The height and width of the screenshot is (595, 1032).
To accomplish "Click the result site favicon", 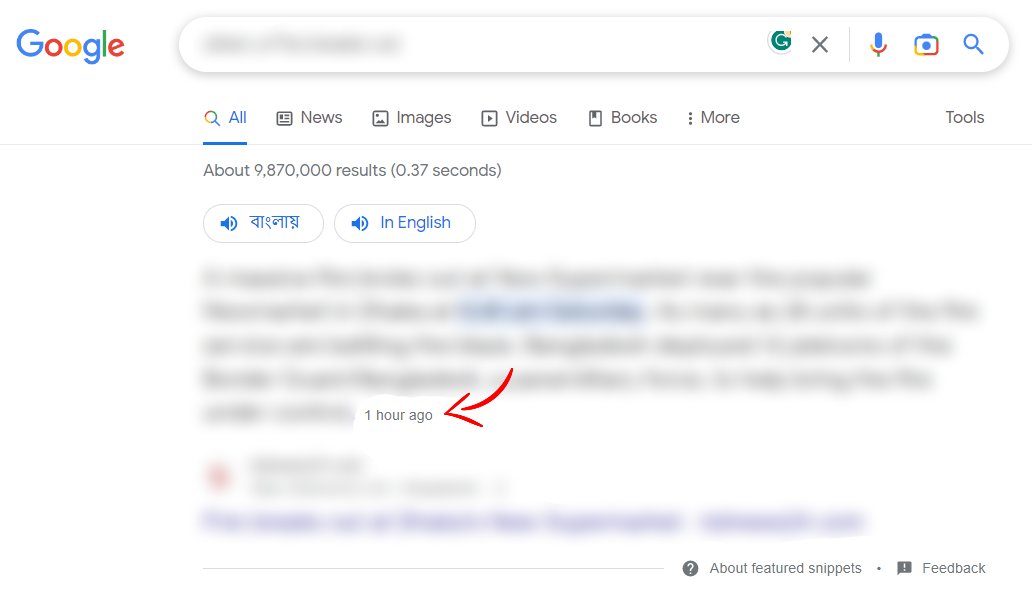I will (x=219, y=477).
